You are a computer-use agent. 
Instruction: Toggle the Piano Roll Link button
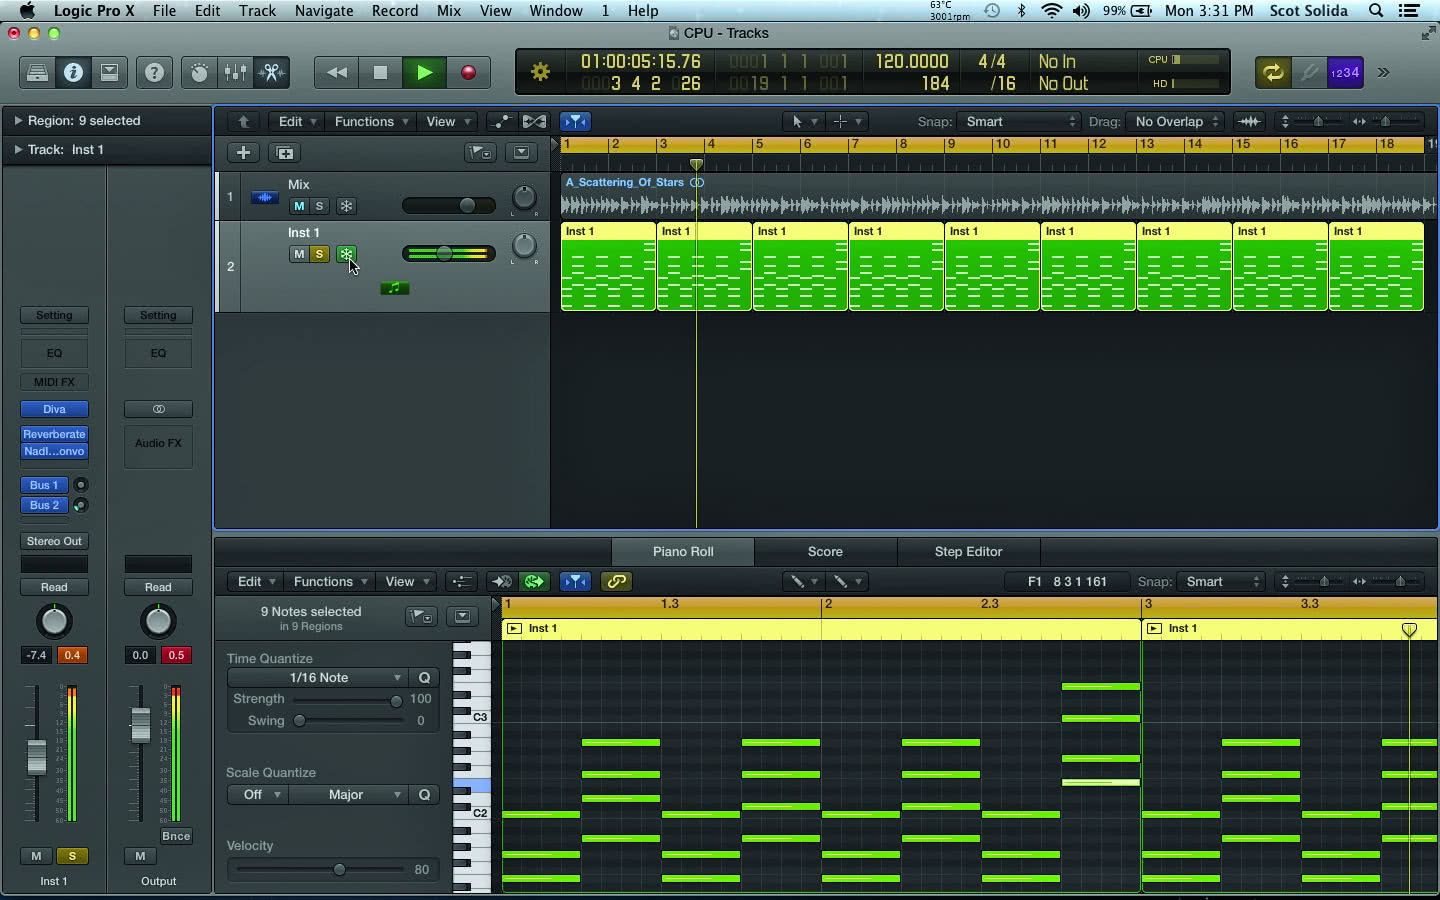tap(616, 581)
